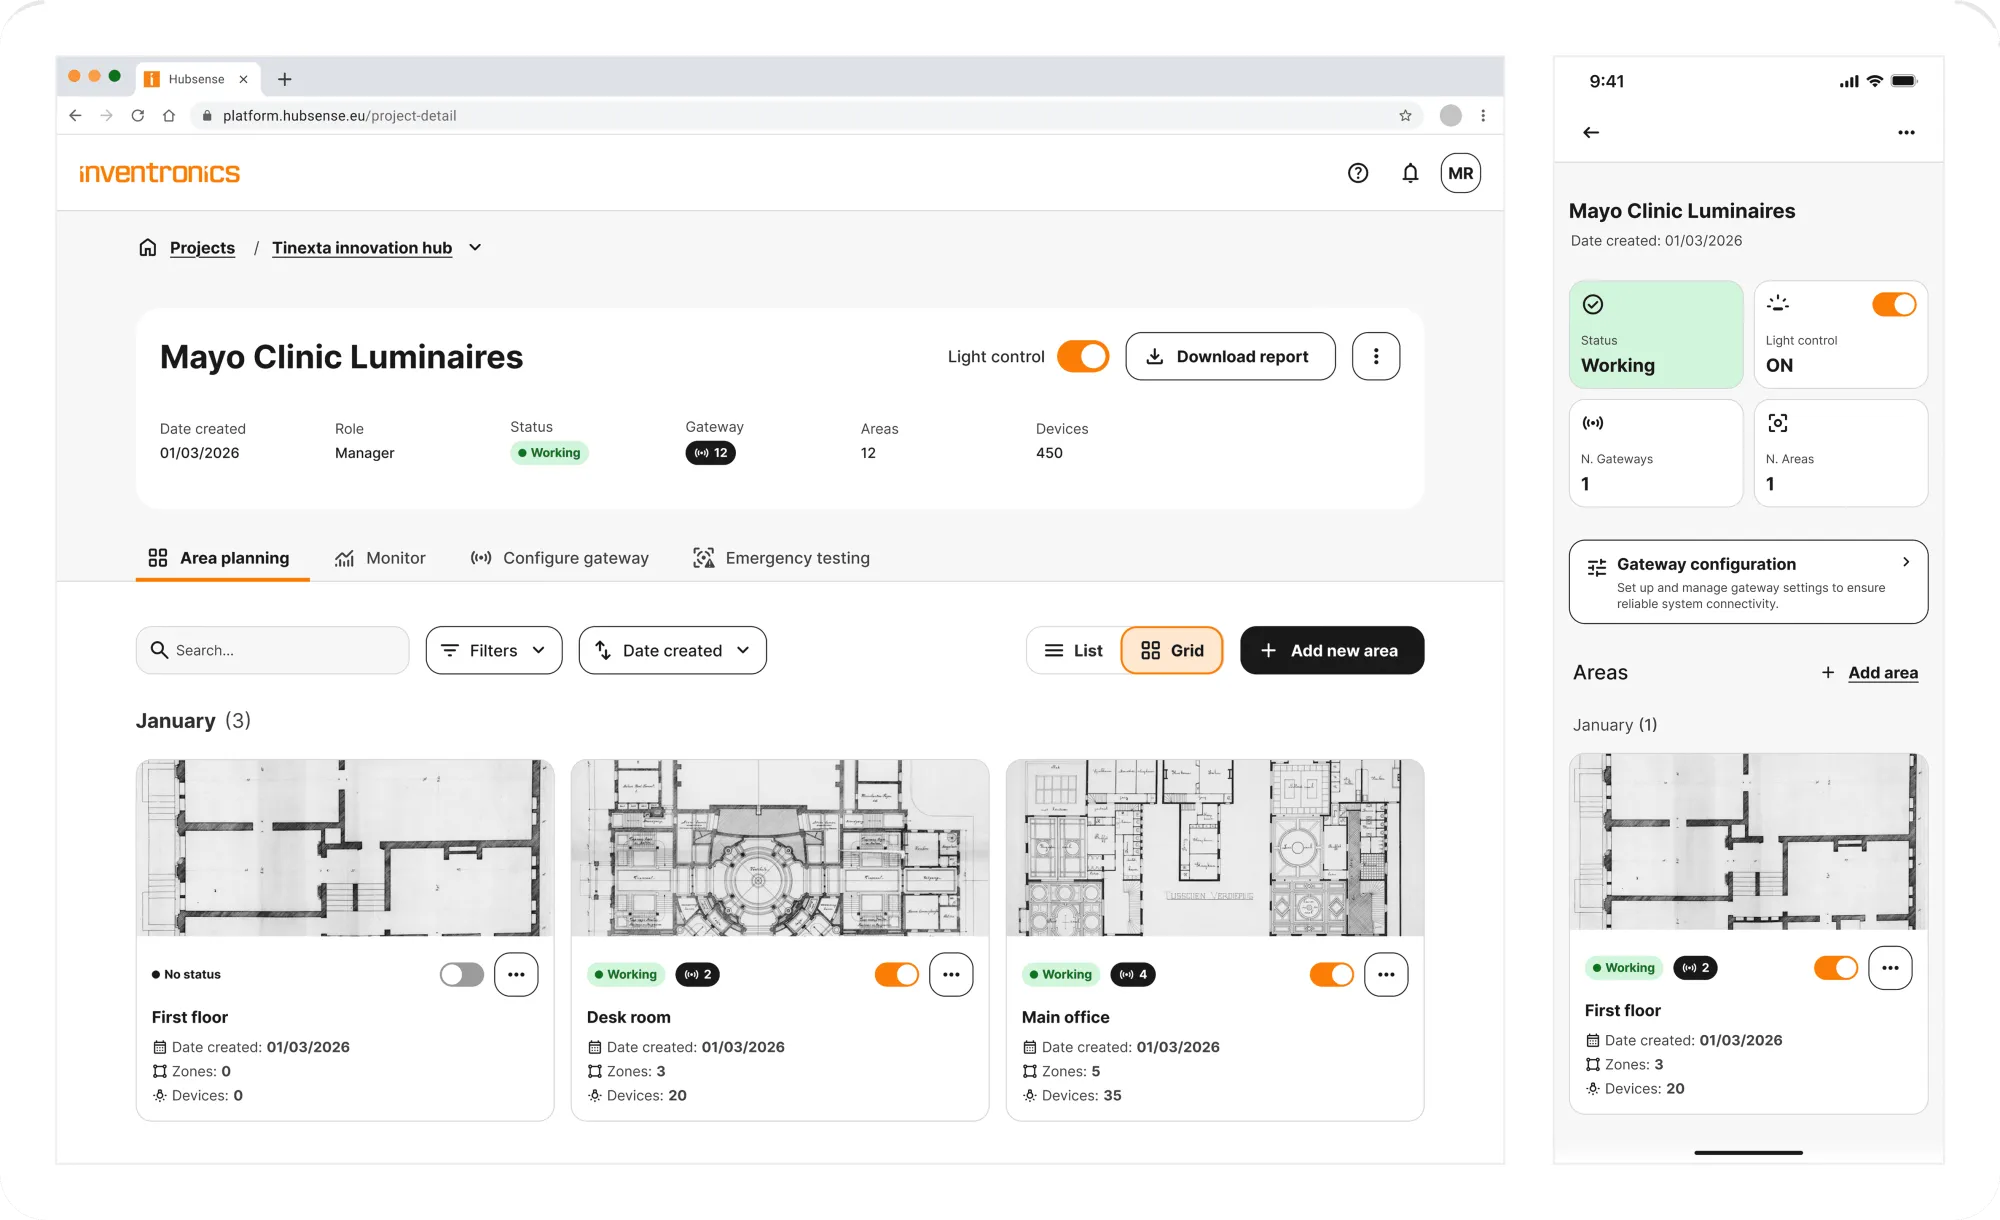Viewport: 2000px width, 1220px height.
Task: Open Projects breadcrumb link
Action: point(202,247)
